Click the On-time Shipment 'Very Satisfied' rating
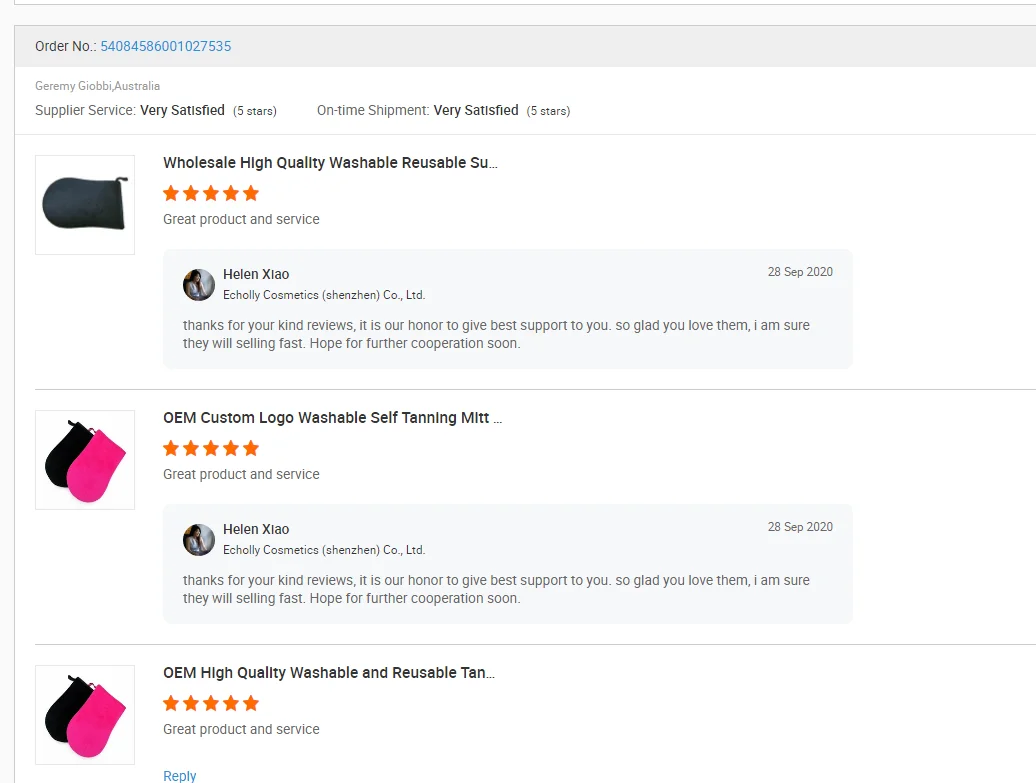 (x=476, y=110)
